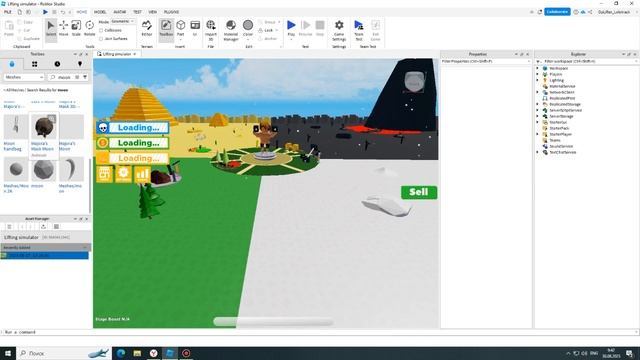This screenshot has height=360, width=640.
Task: Switch to the VIEW ribbon tab
Action: click(x=153, y=12)
